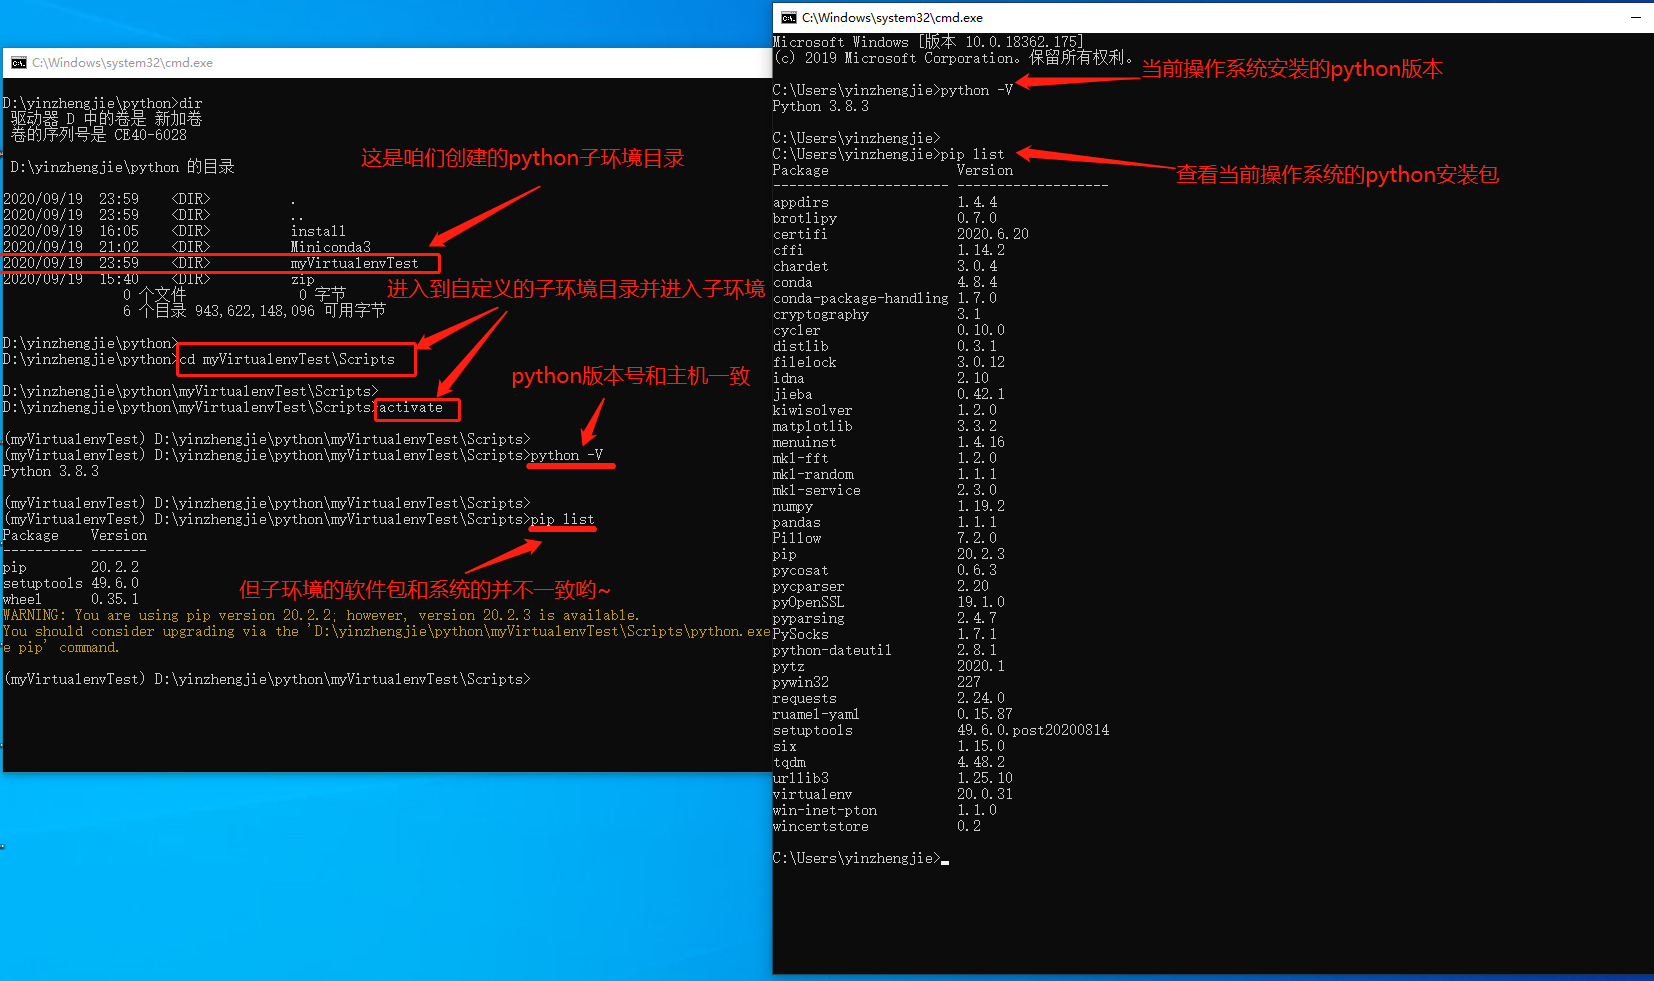The width and height of the screenshot is (1654, 981).
Task: Click the 'numpy' package entry in the pip list
Action: (x=792, y=506)
